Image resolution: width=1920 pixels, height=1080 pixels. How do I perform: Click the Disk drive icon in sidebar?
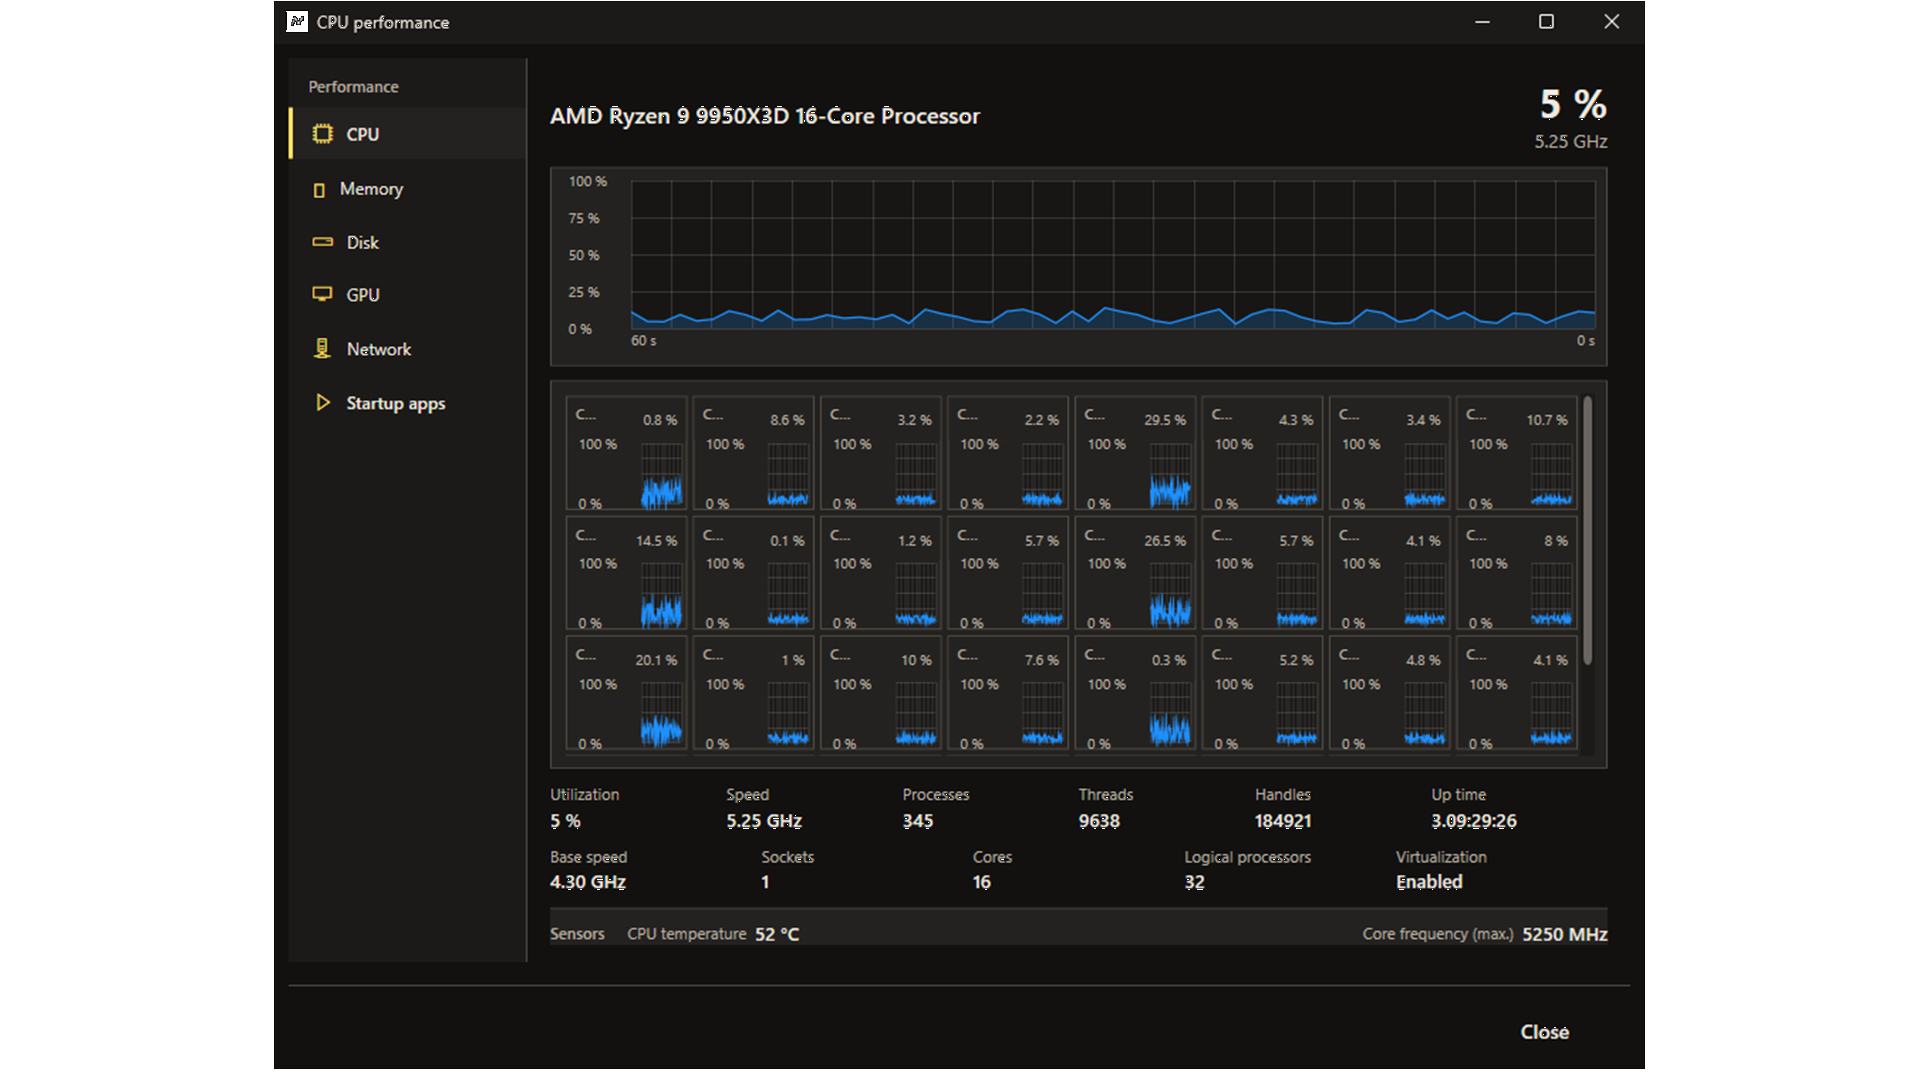point(322,242)
